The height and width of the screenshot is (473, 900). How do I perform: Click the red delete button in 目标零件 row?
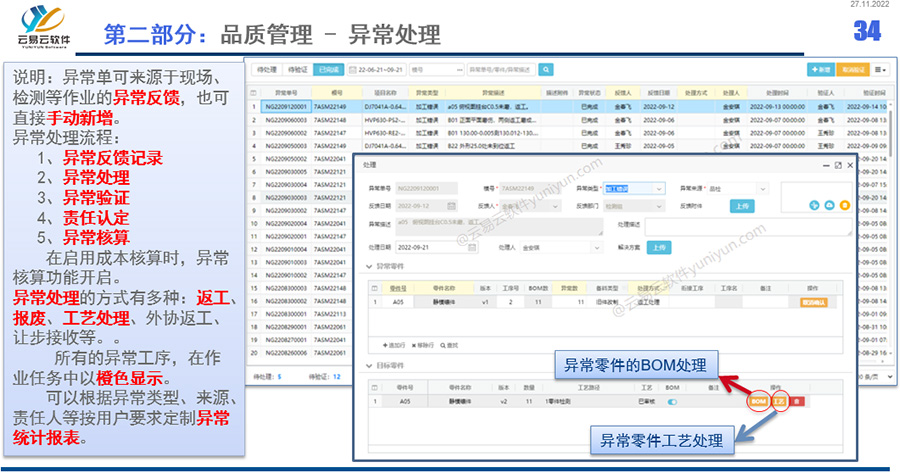[x=796, y=401]
